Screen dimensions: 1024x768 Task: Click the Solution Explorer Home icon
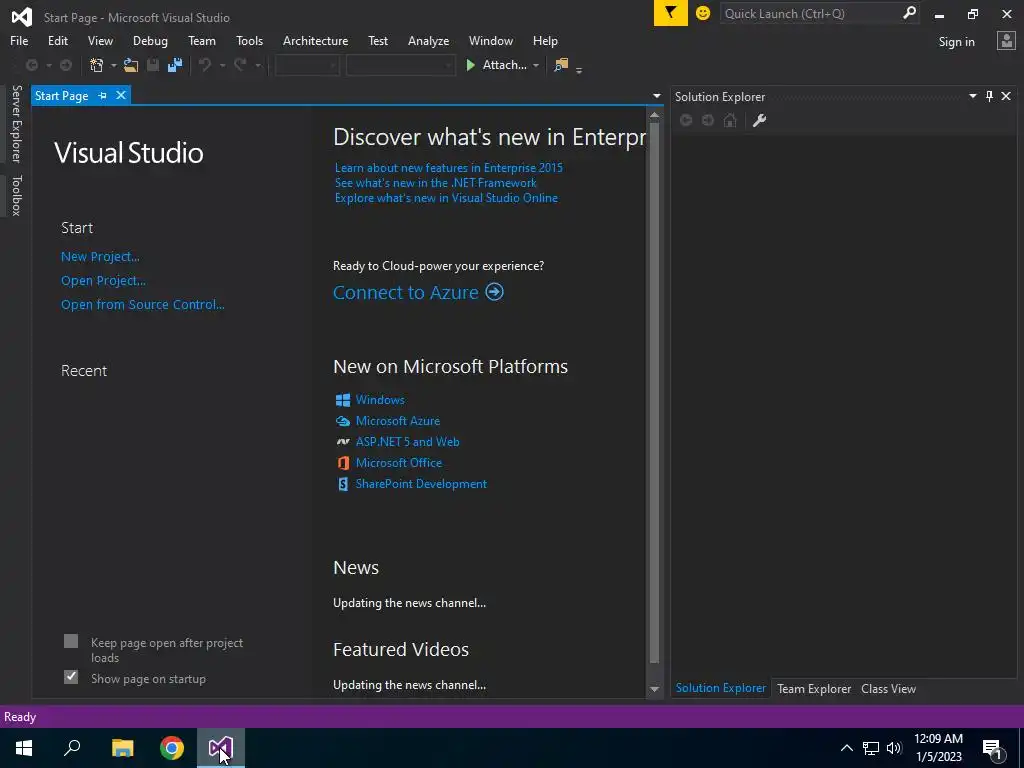tap(730, 120)
